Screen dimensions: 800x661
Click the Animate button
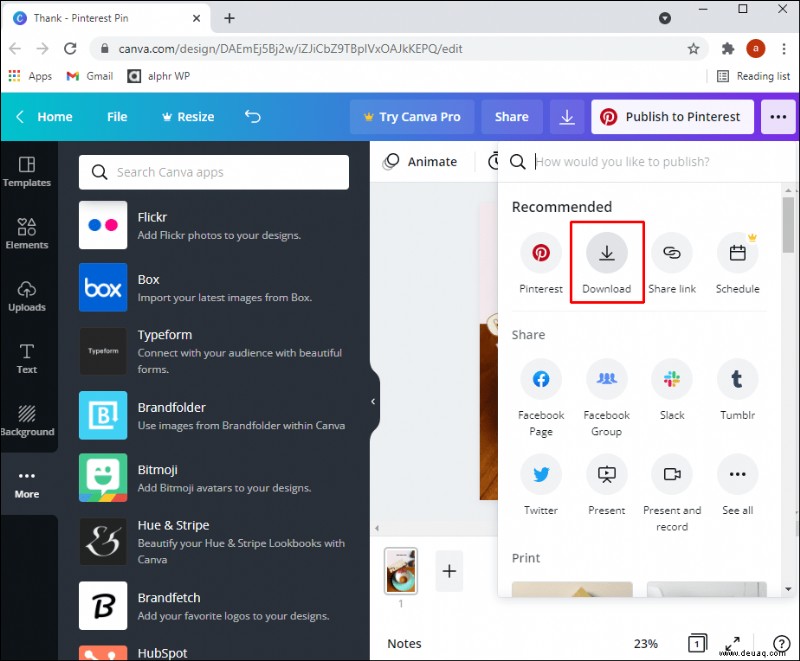420,162
